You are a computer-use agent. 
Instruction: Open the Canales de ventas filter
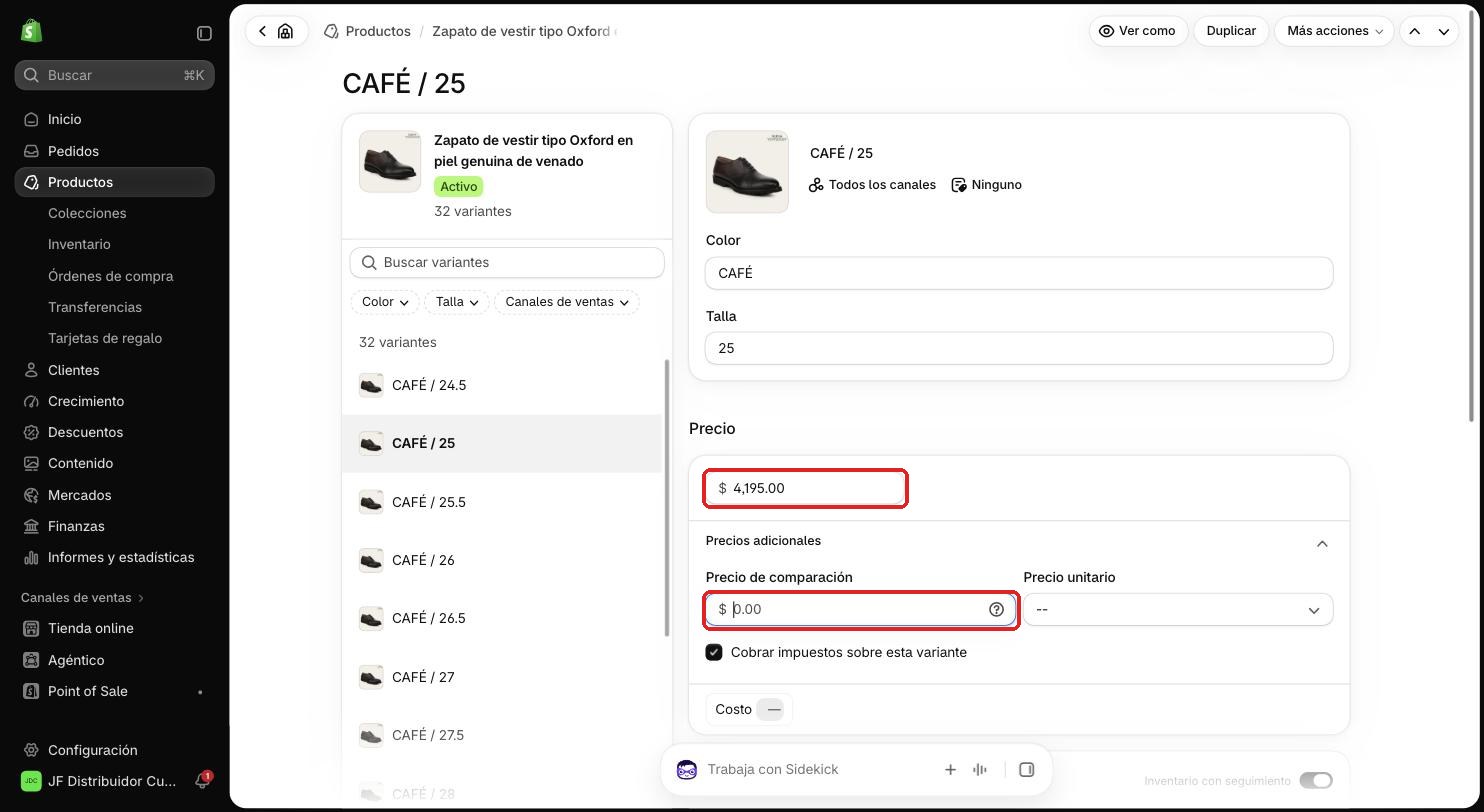567,302
